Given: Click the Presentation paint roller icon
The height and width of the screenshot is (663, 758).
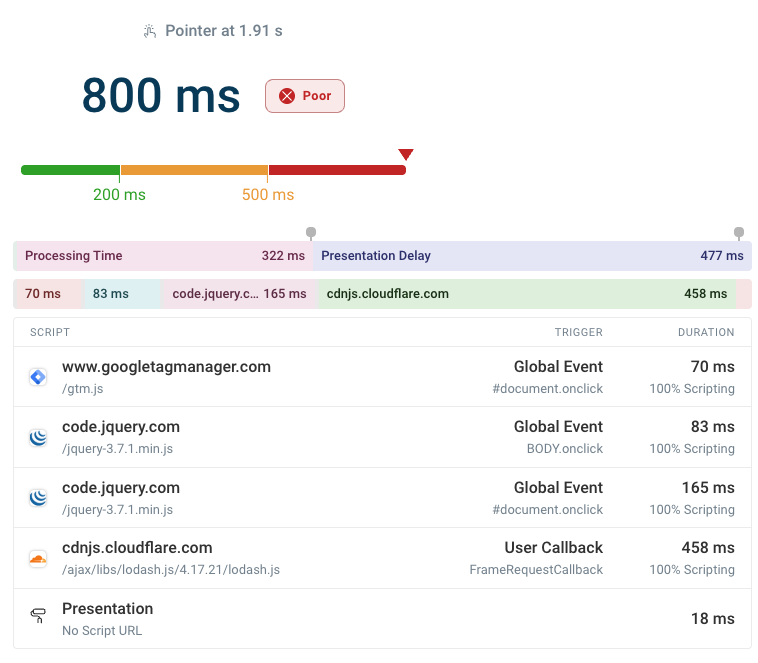Looking at the screenshot, I should coord(38,616).
